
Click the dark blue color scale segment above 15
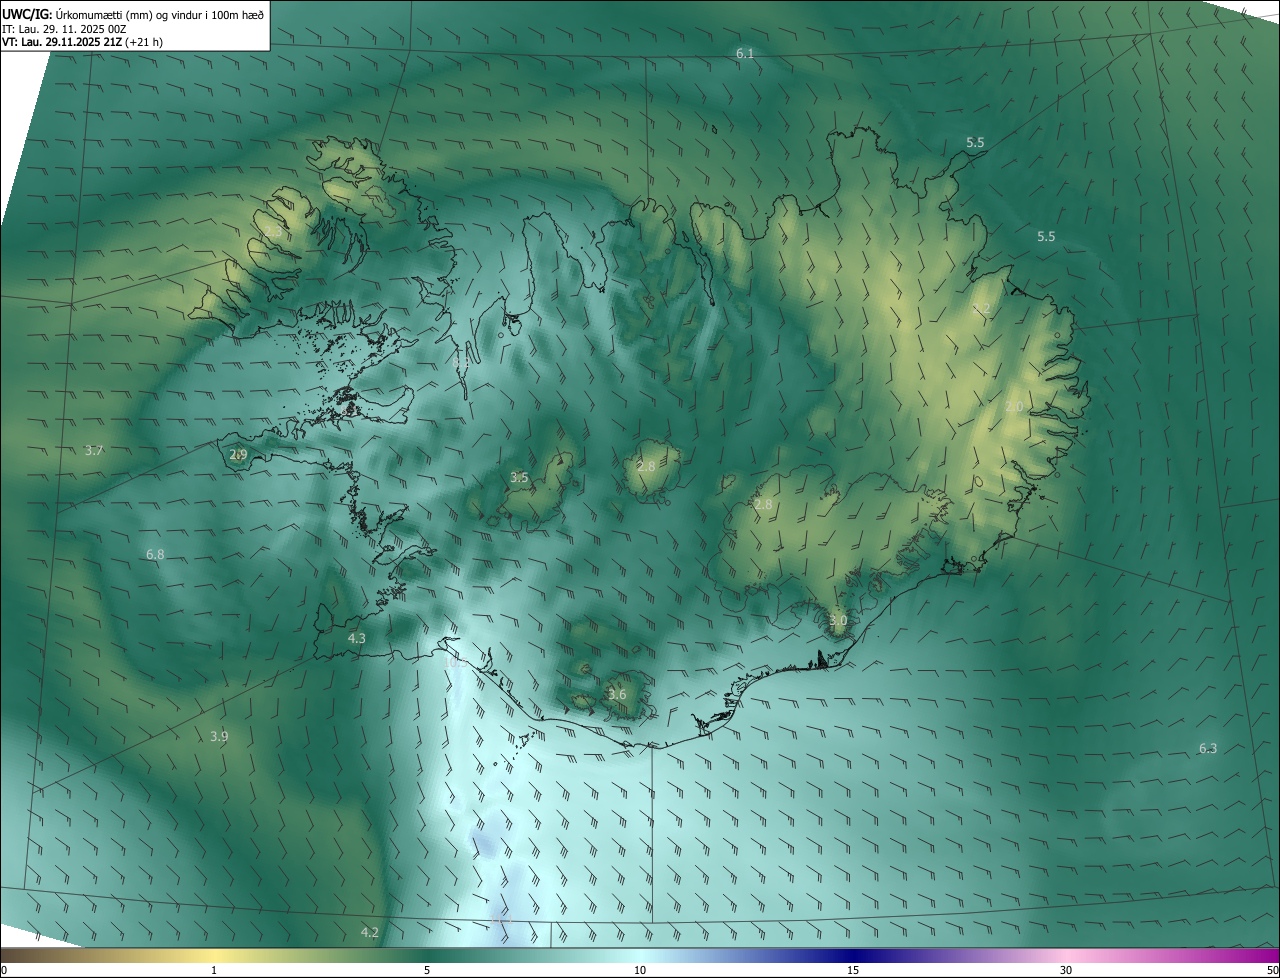pyautogui.click(x=853, y=955)
